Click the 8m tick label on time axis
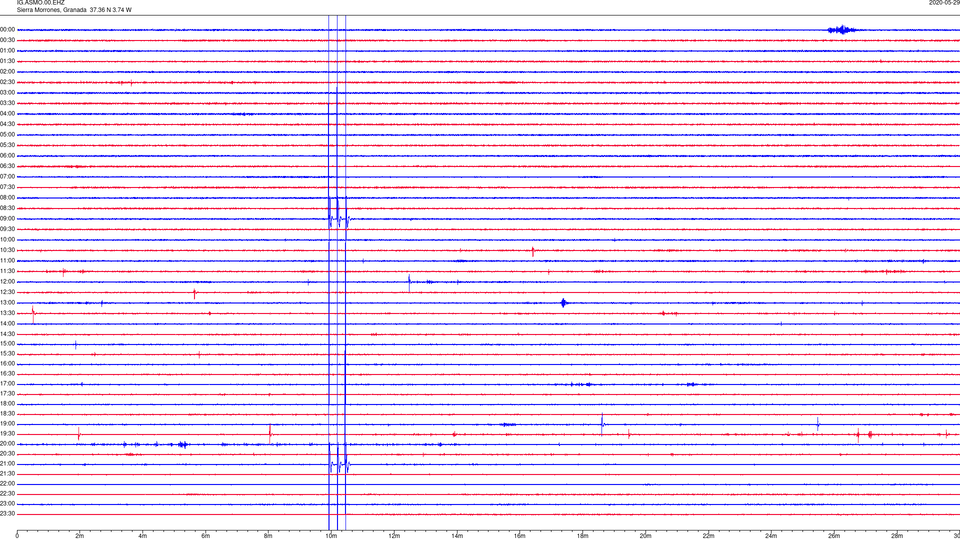Image resolution: width=960 pixels, height=540 pixels. [268, 536]
